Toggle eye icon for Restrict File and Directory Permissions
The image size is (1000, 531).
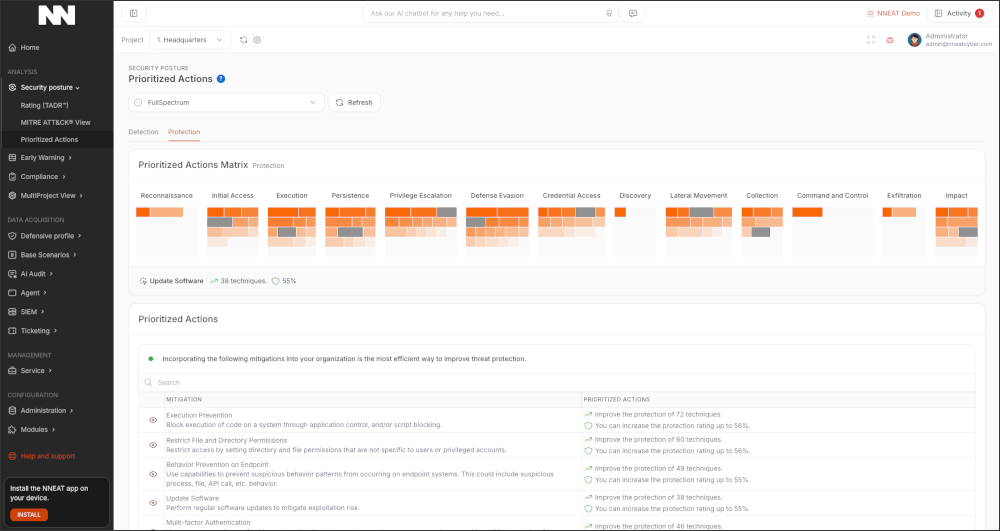coord(153,445)
